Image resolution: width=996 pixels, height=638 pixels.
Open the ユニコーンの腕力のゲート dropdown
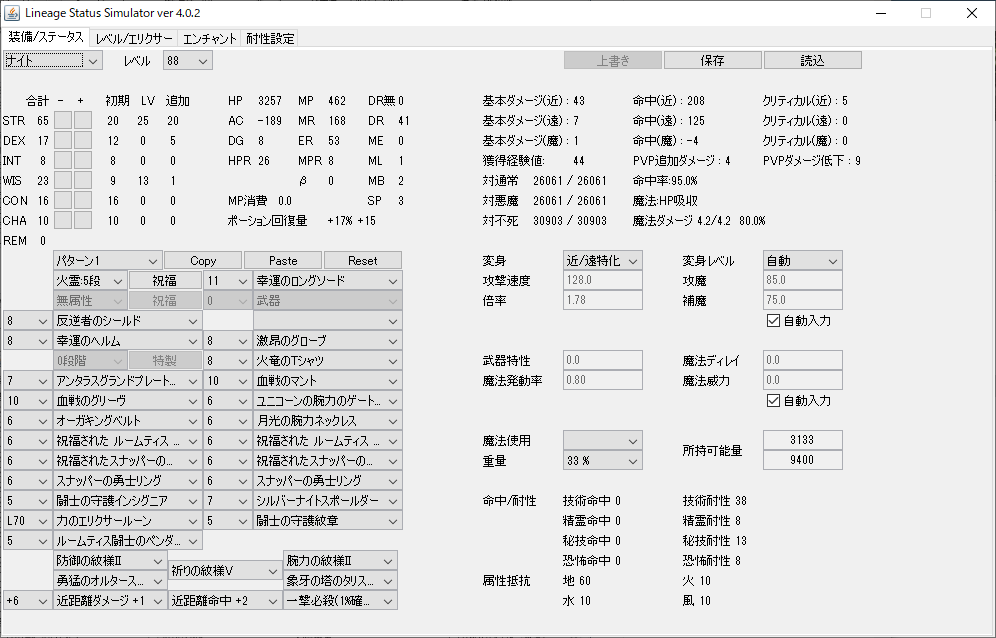328,401
